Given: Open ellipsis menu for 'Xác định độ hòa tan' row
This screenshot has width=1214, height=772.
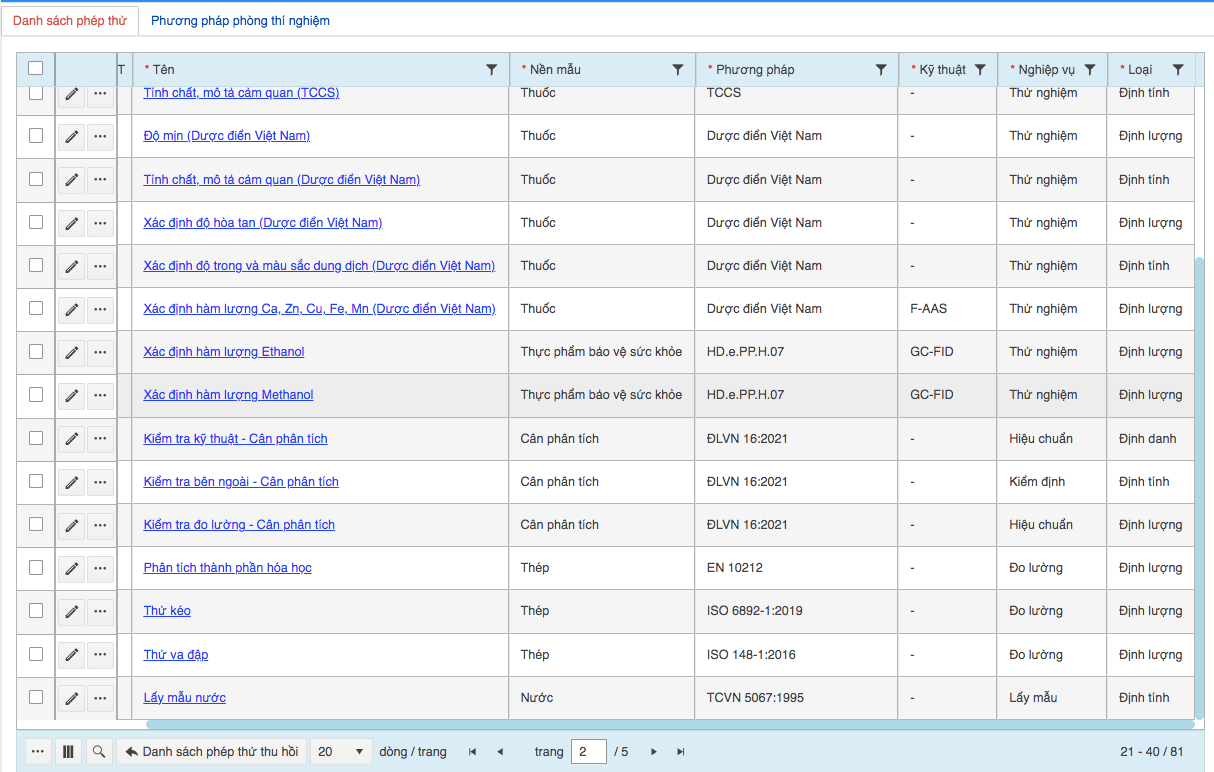Looking at the screenshot, I should 100,224.
